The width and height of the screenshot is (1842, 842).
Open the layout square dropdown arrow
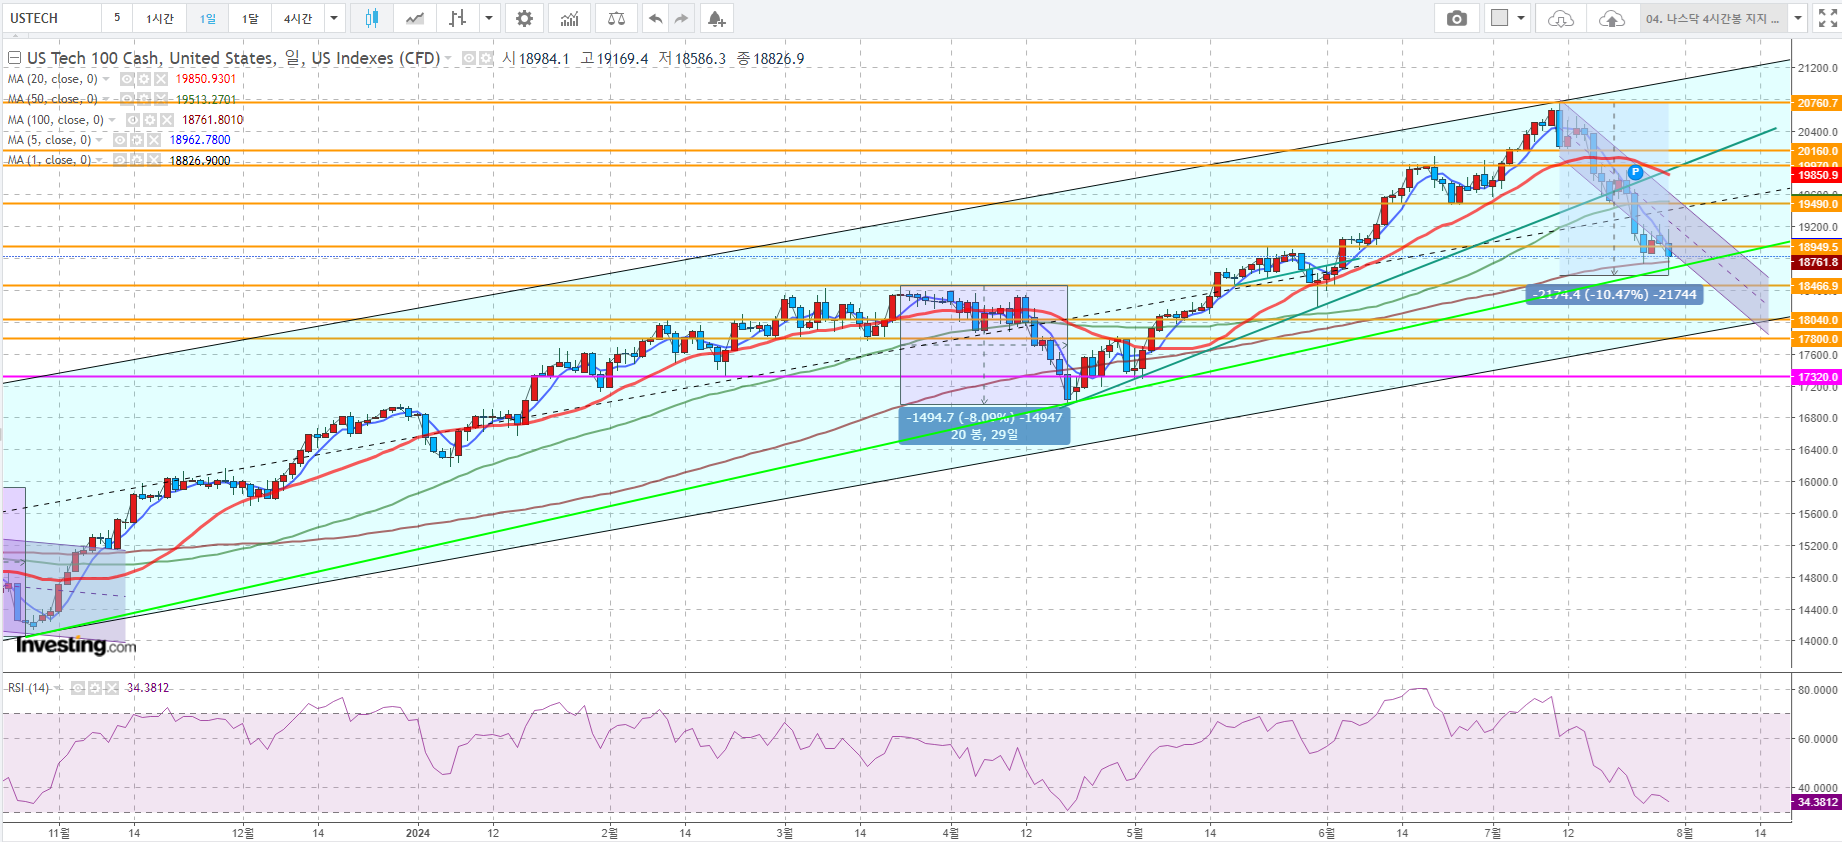tap(1521, 18)
